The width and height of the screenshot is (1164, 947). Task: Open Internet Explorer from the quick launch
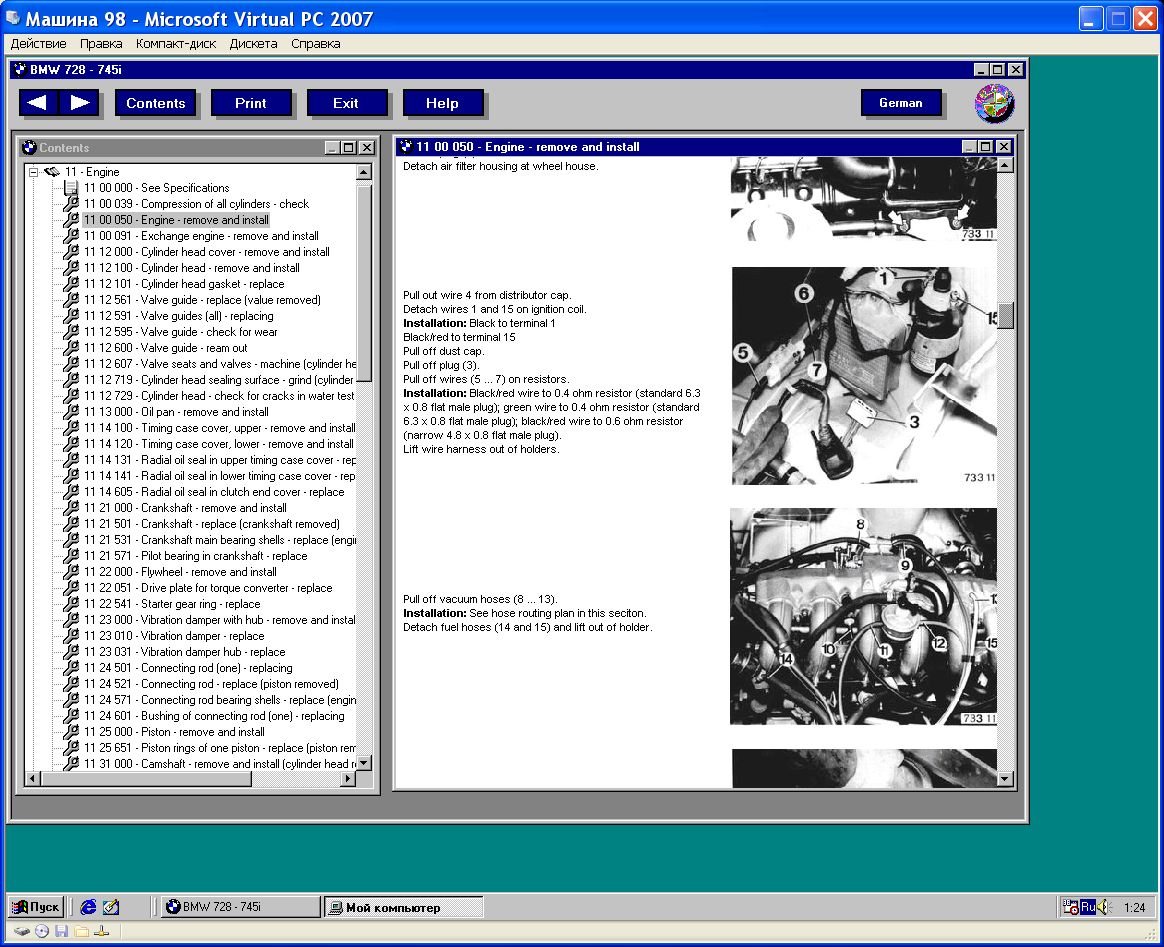pos(89,907)
